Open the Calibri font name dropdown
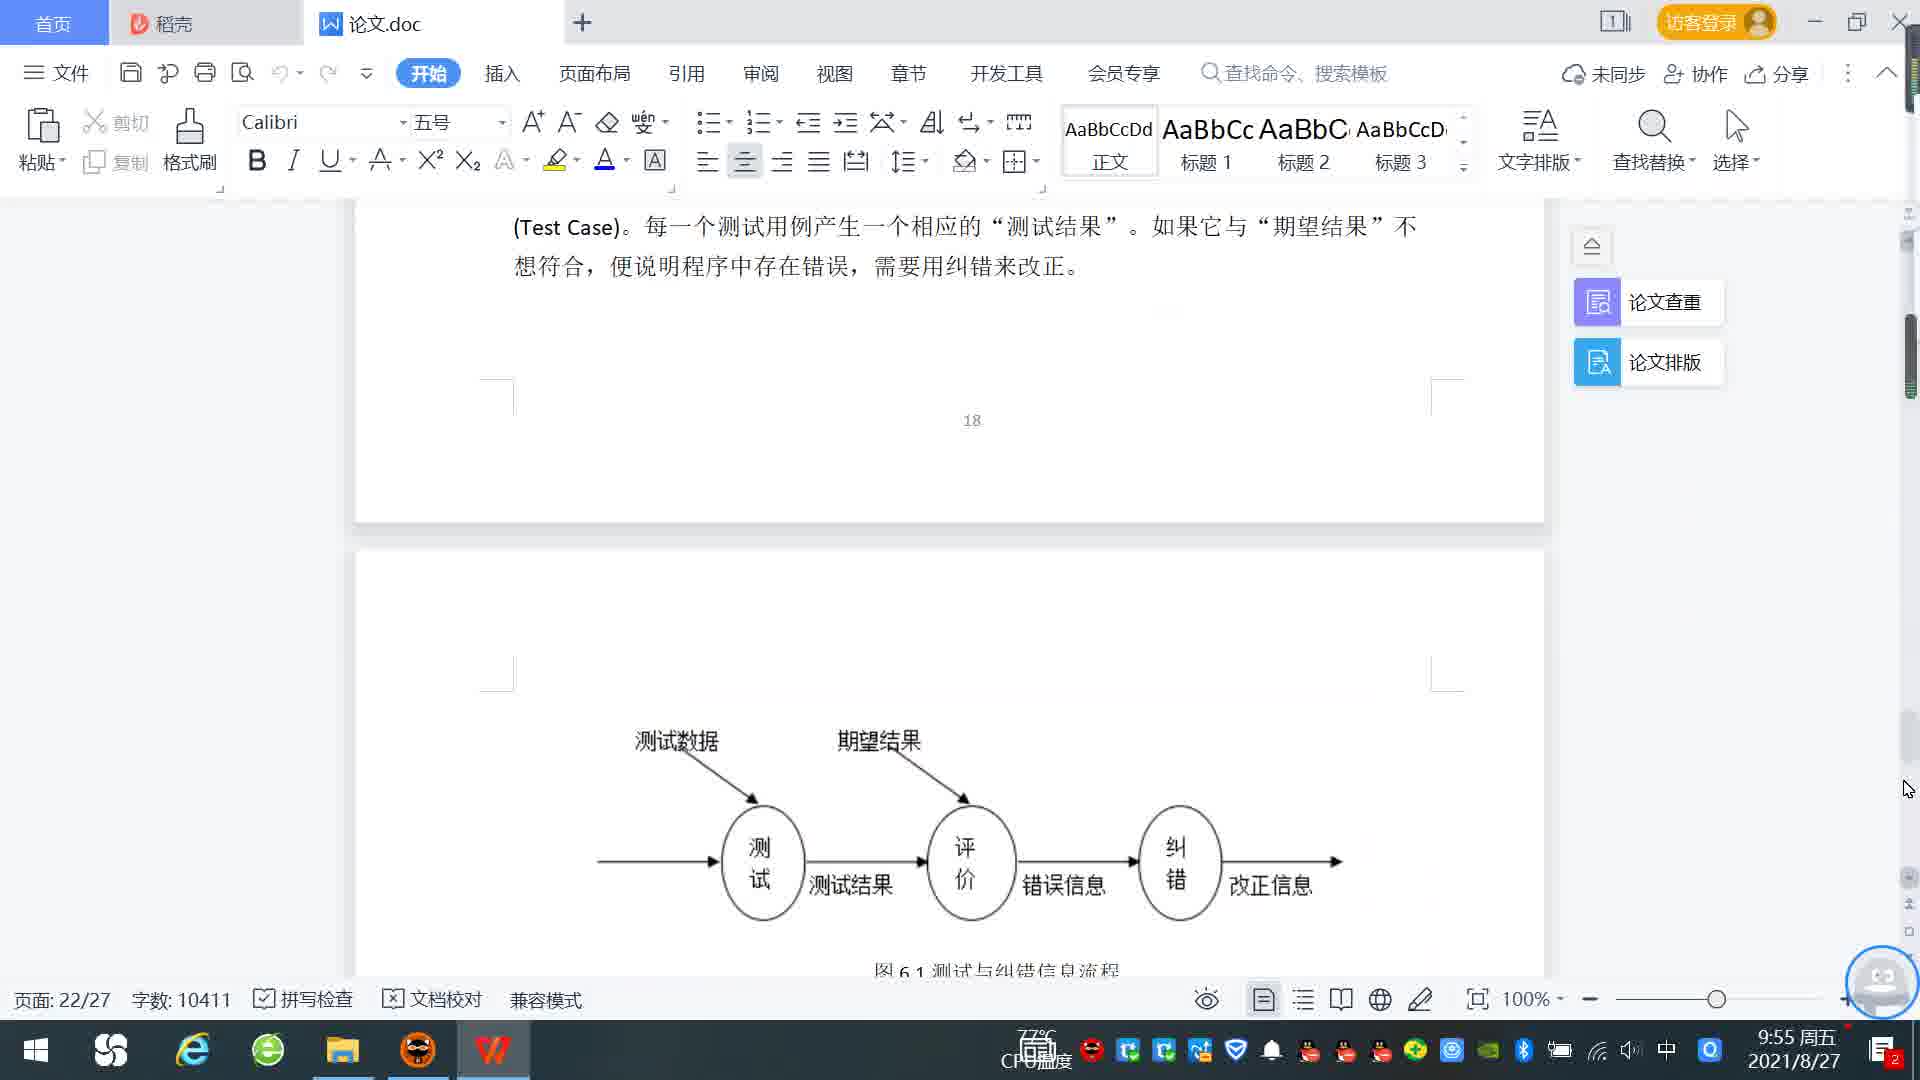 403,122
